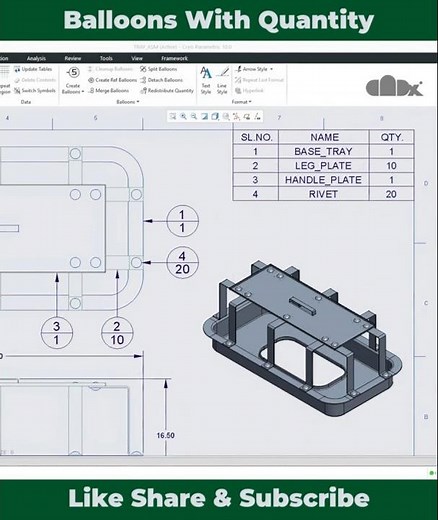Click Zoom Out magnifier icon
Viewport: 438px width, 520px height.
point(194,116)
